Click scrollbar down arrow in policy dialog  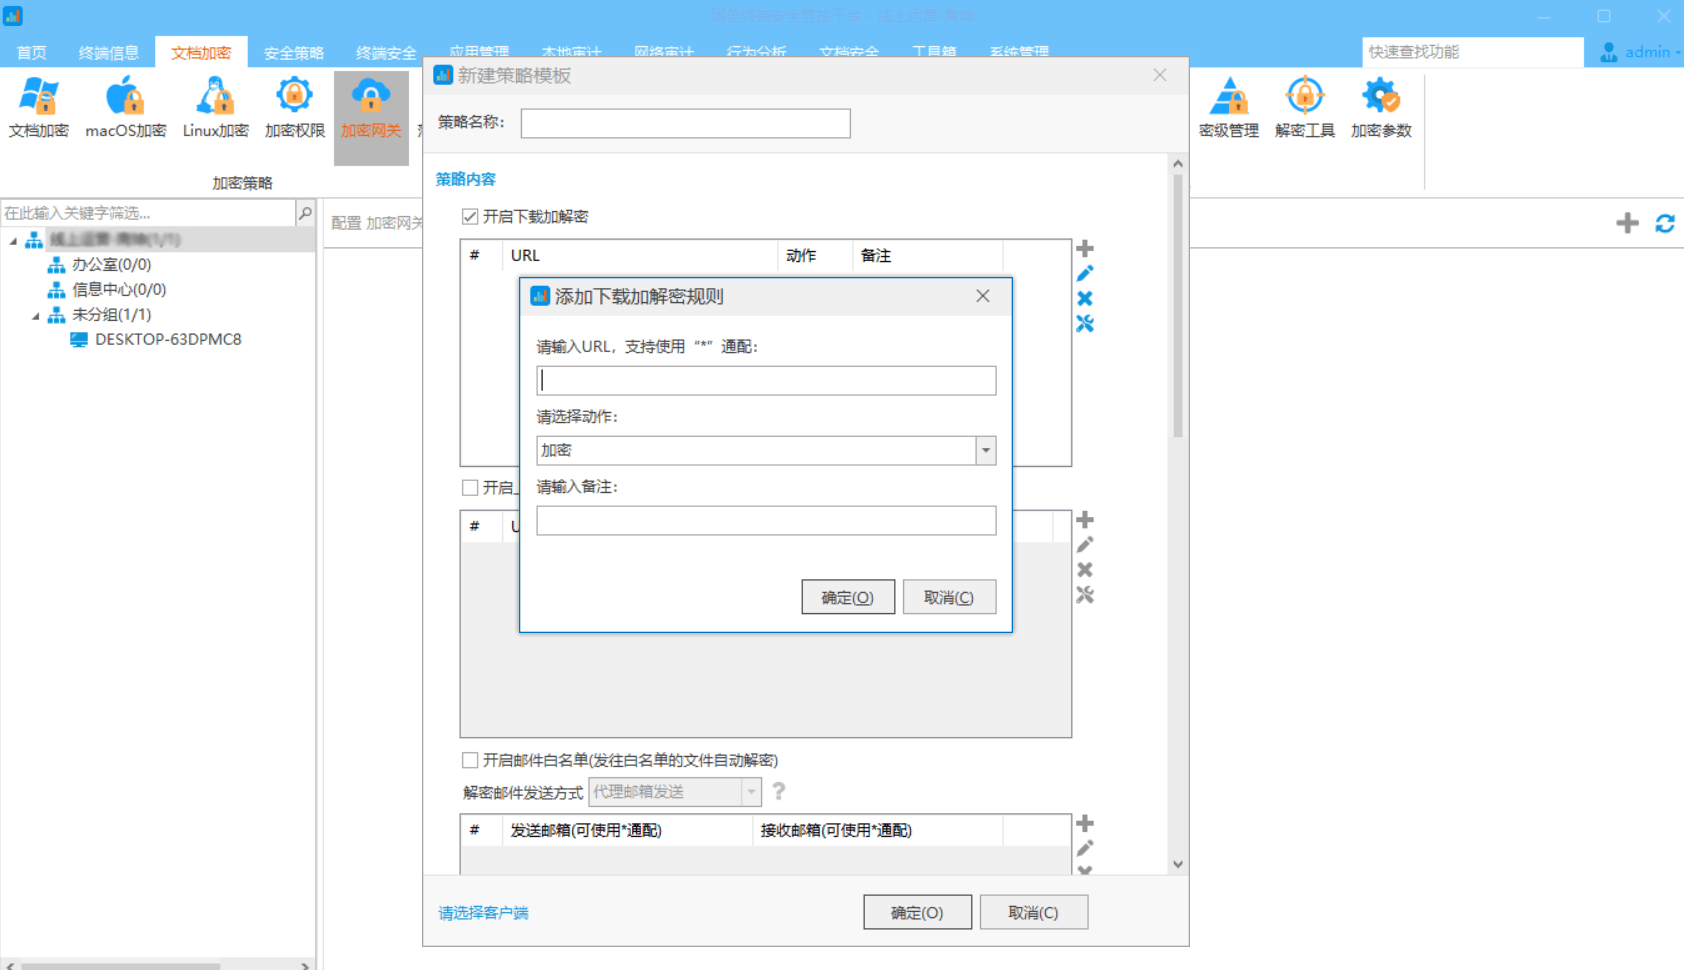tap(1178, 864)
